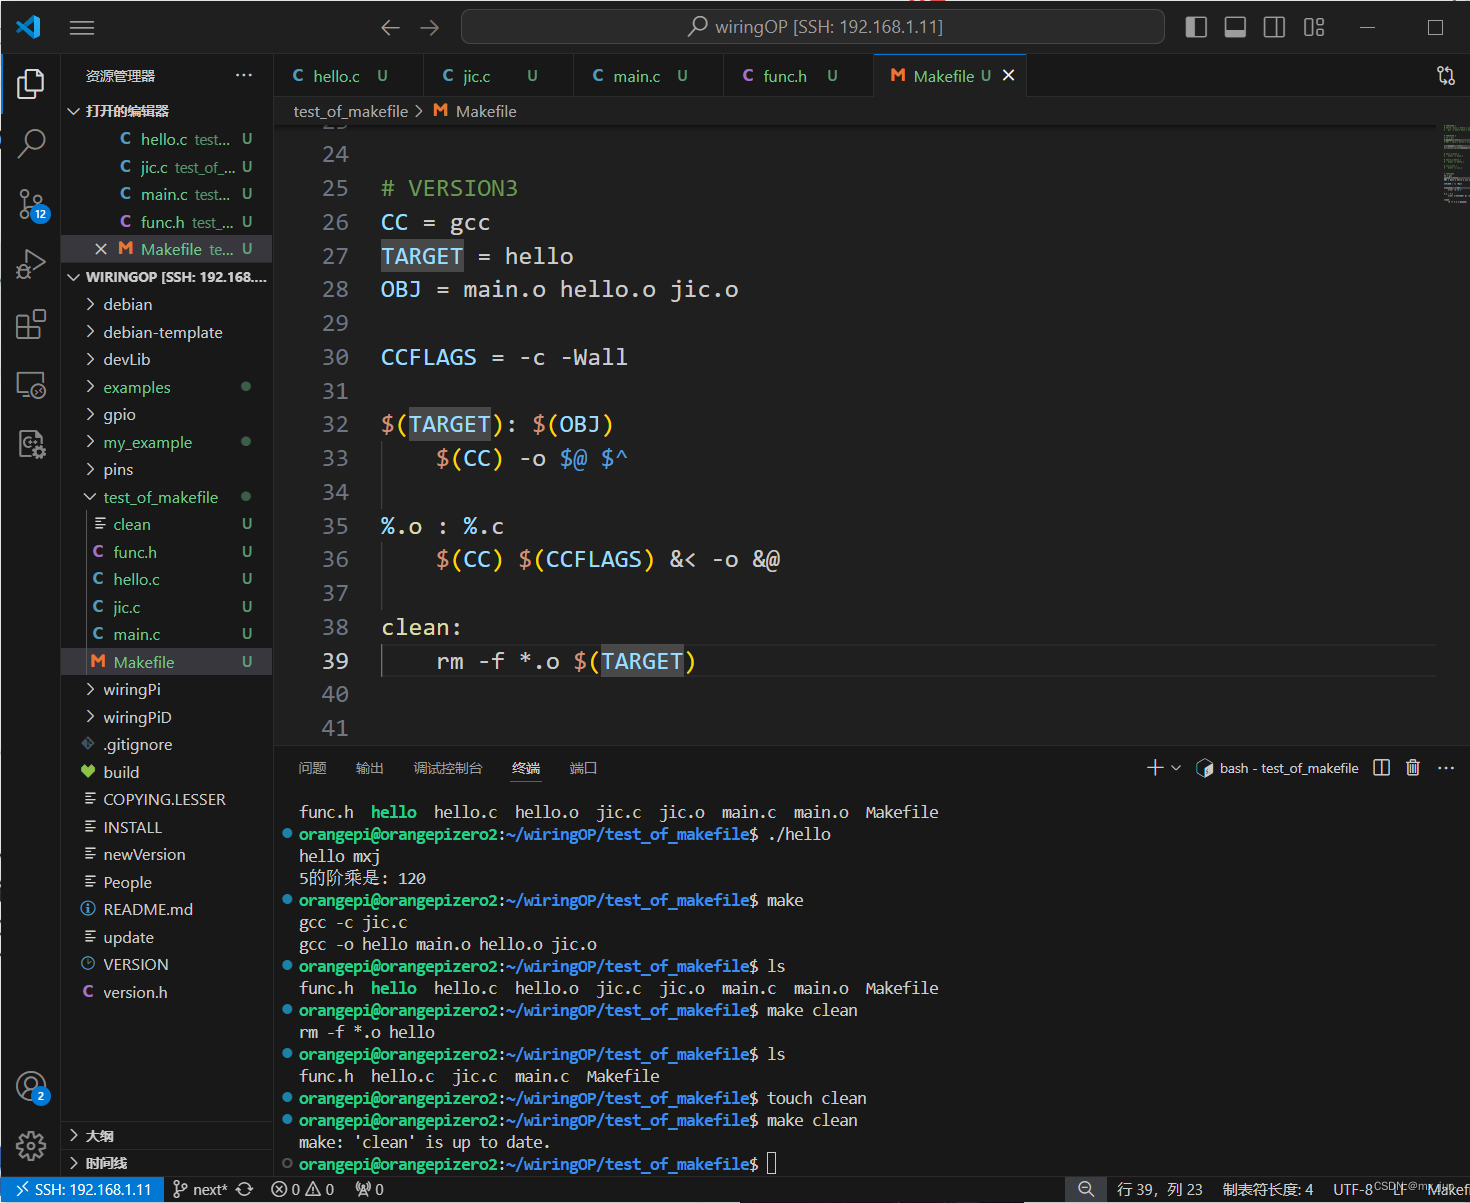
Task: Close the Makefile editor tab
Action: (1008, 75)
